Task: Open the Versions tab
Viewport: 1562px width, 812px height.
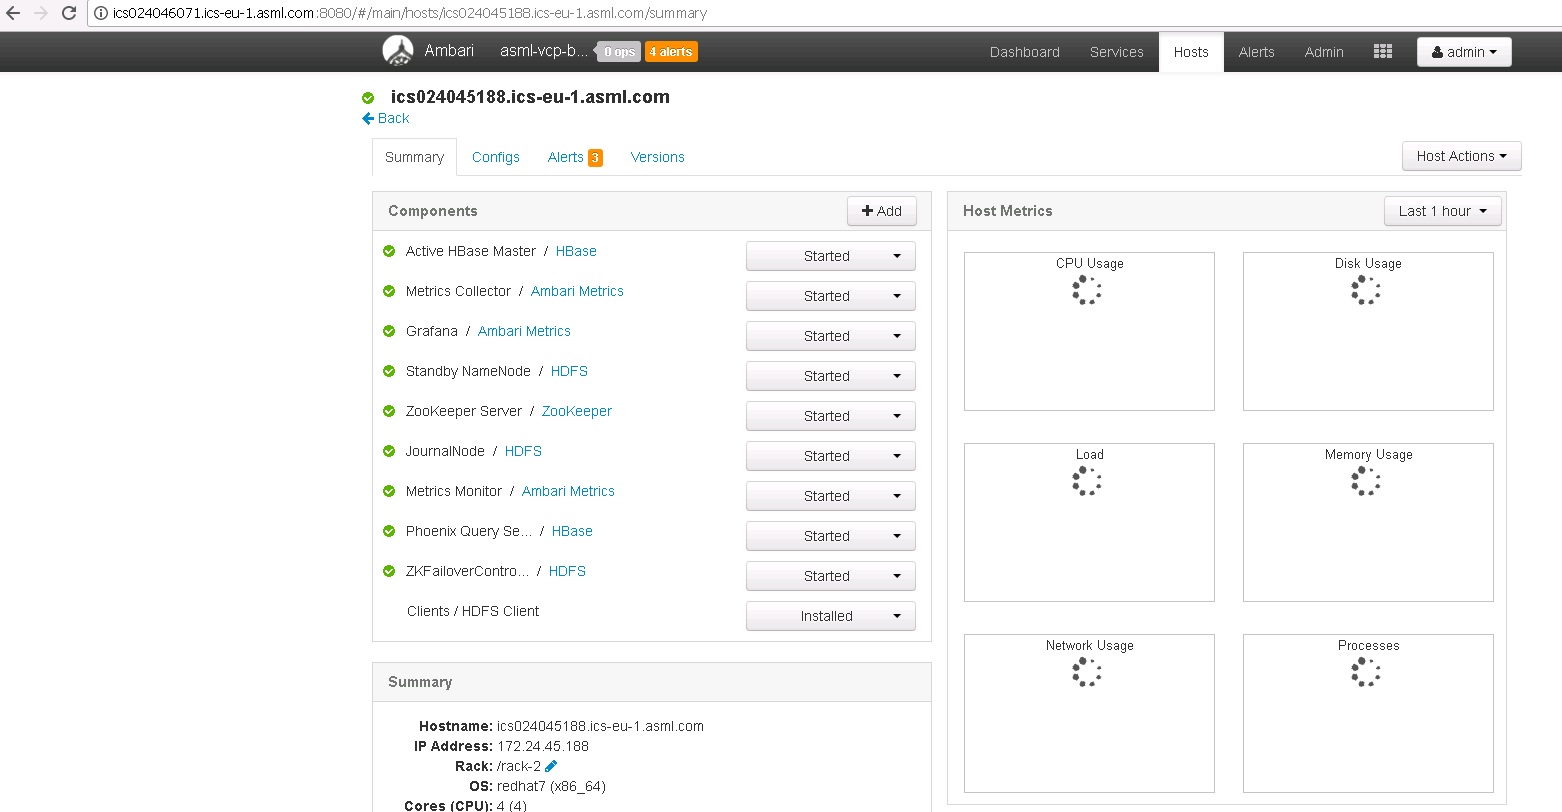Action: click(x=657, y=157)
